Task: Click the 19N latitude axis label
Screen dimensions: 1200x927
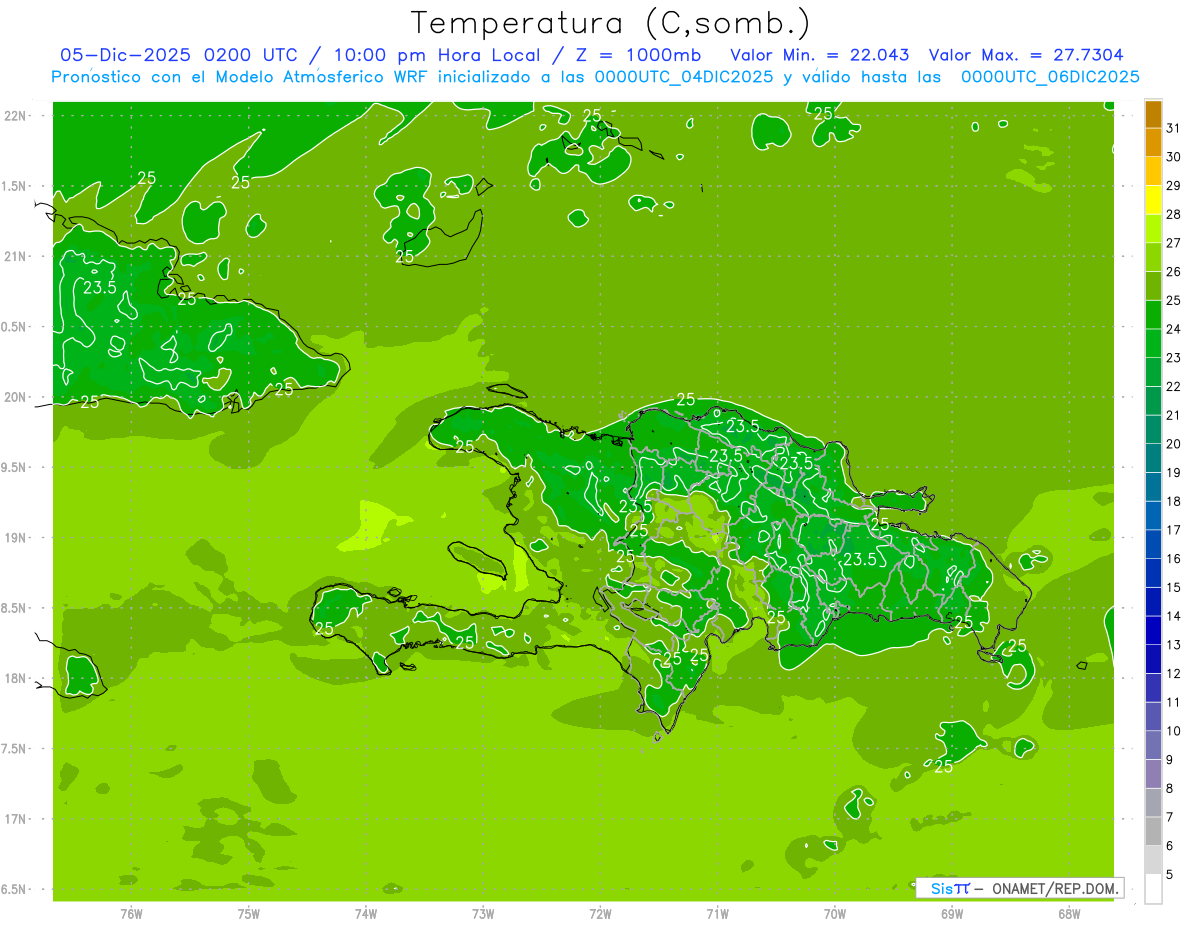Action: click(x=16, y=538)
